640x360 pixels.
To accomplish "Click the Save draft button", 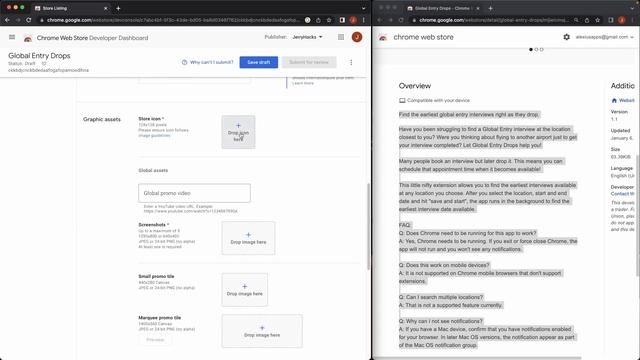I will (x=259, y=62).
